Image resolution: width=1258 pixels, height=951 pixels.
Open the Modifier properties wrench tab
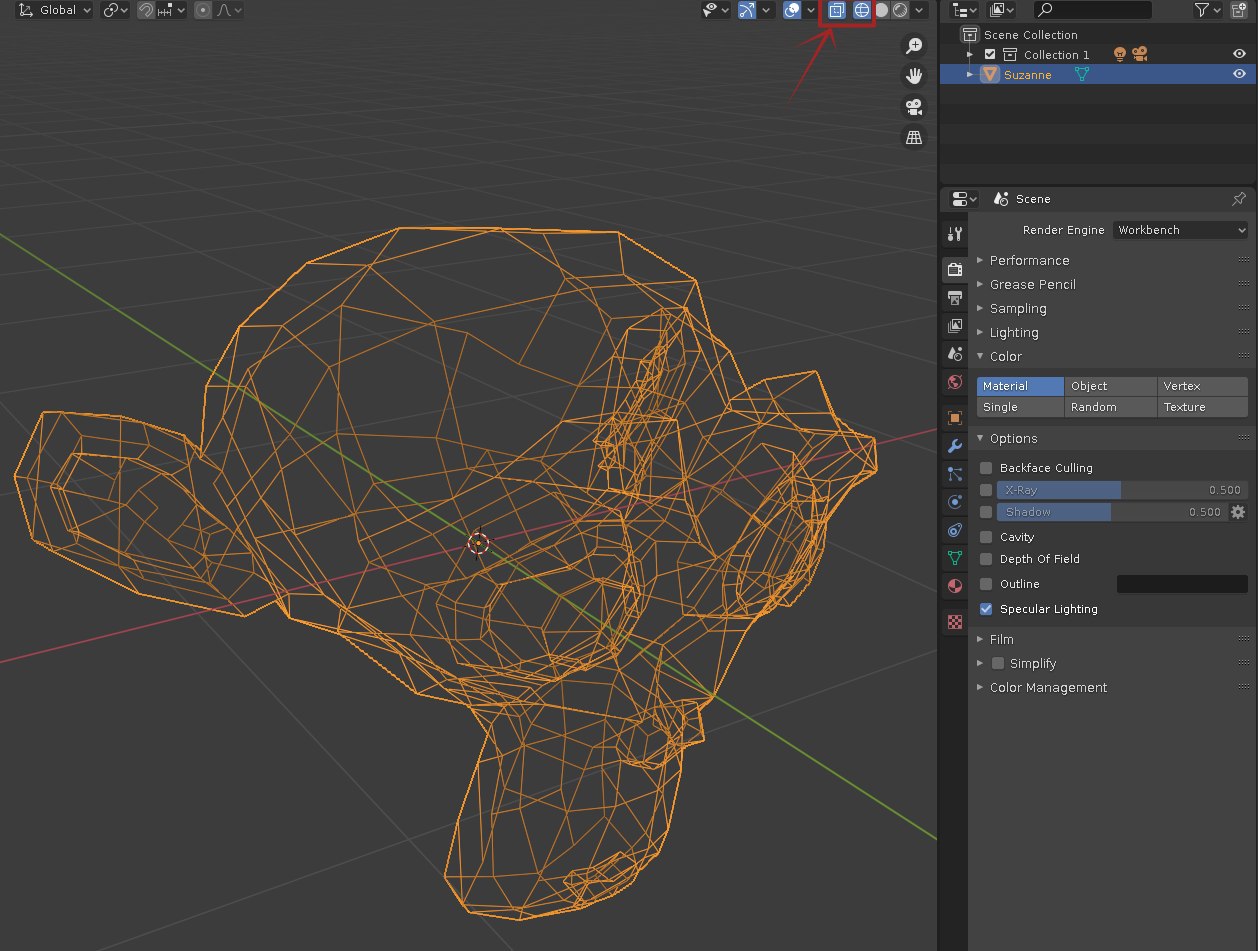point(955,445)
